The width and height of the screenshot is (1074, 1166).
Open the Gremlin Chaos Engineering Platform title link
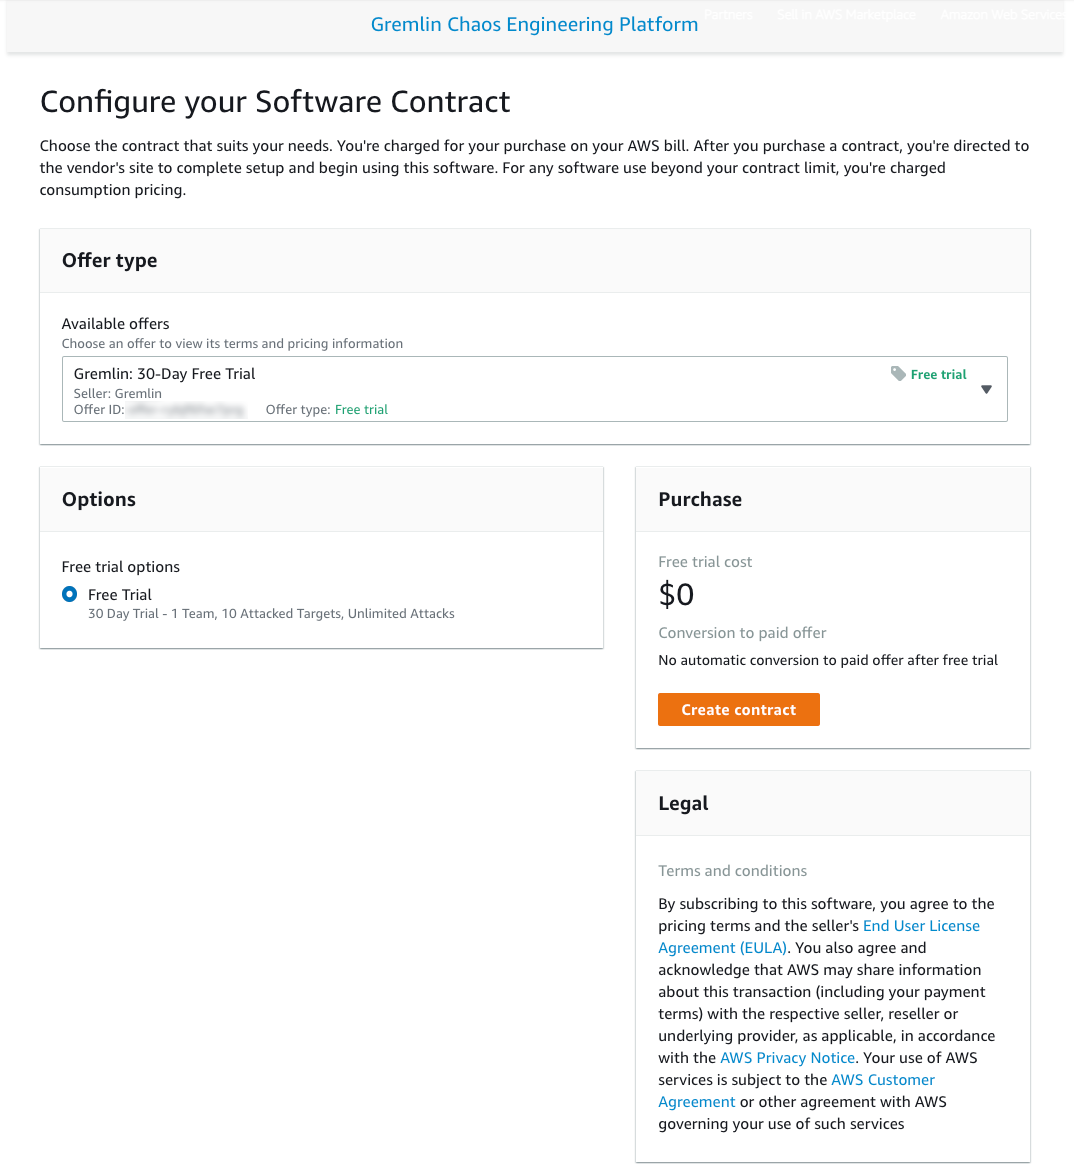[534, 24]
